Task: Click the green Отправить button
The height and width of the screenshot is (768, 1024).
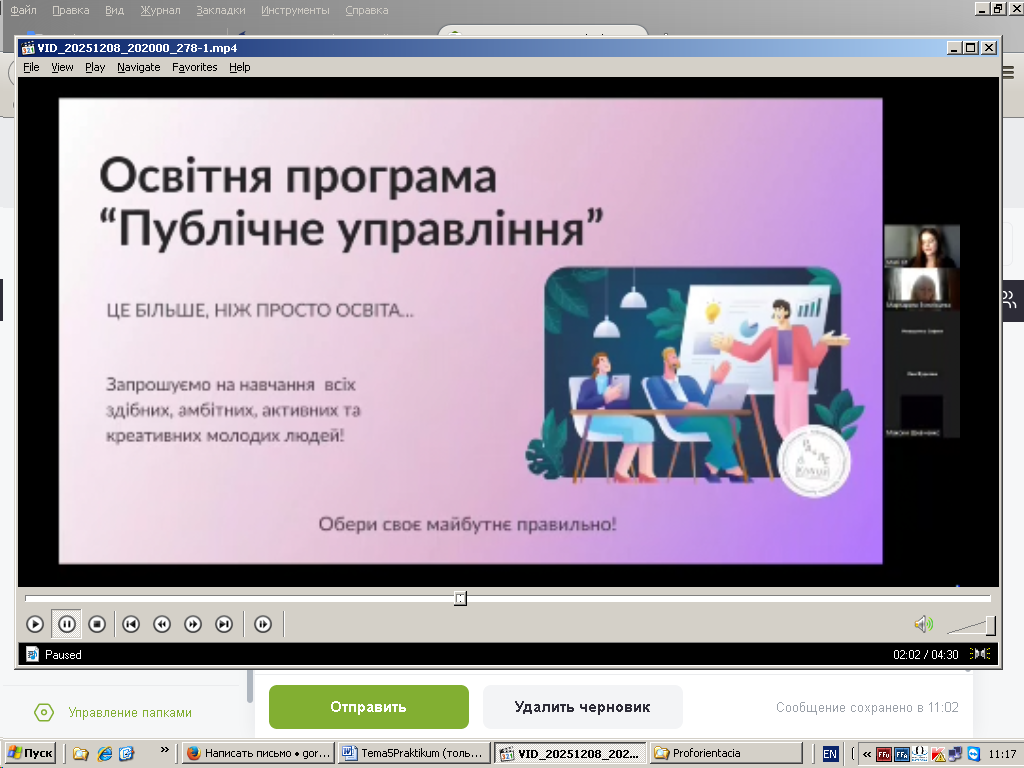Action: (x=368, y=707)
